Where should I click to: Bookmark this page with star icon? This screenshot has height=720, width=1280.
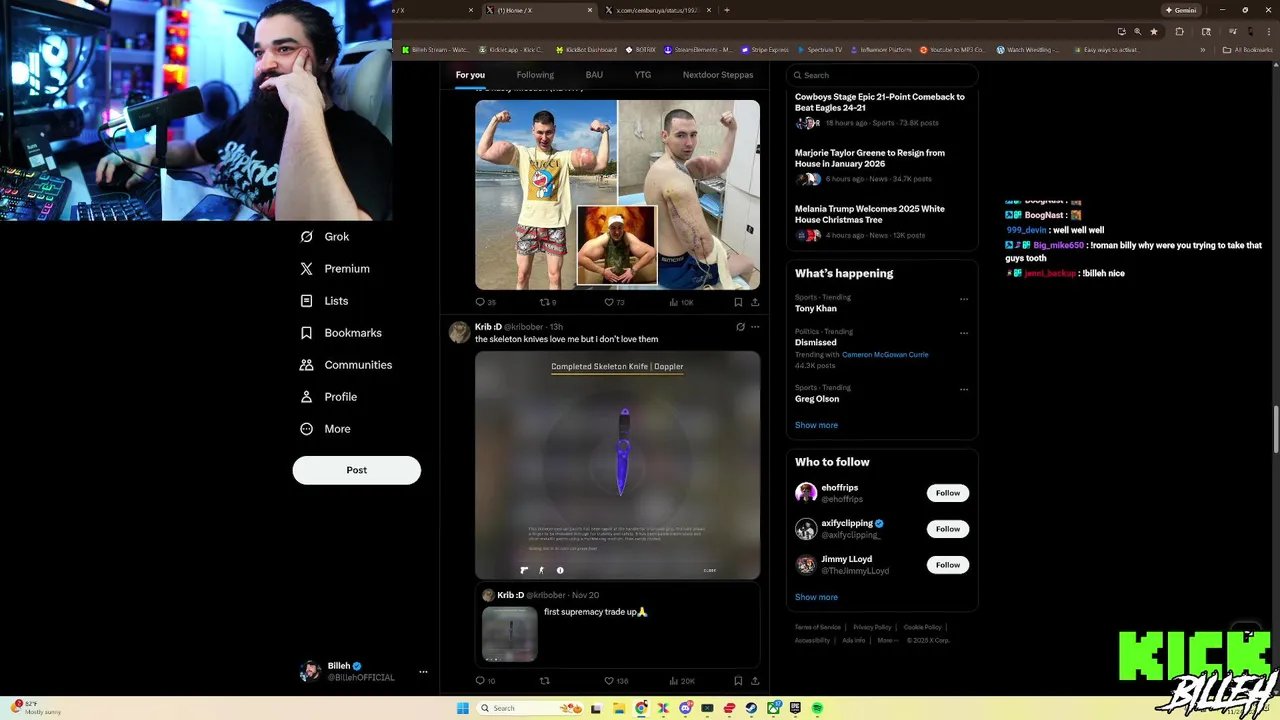click(1154, 32)
